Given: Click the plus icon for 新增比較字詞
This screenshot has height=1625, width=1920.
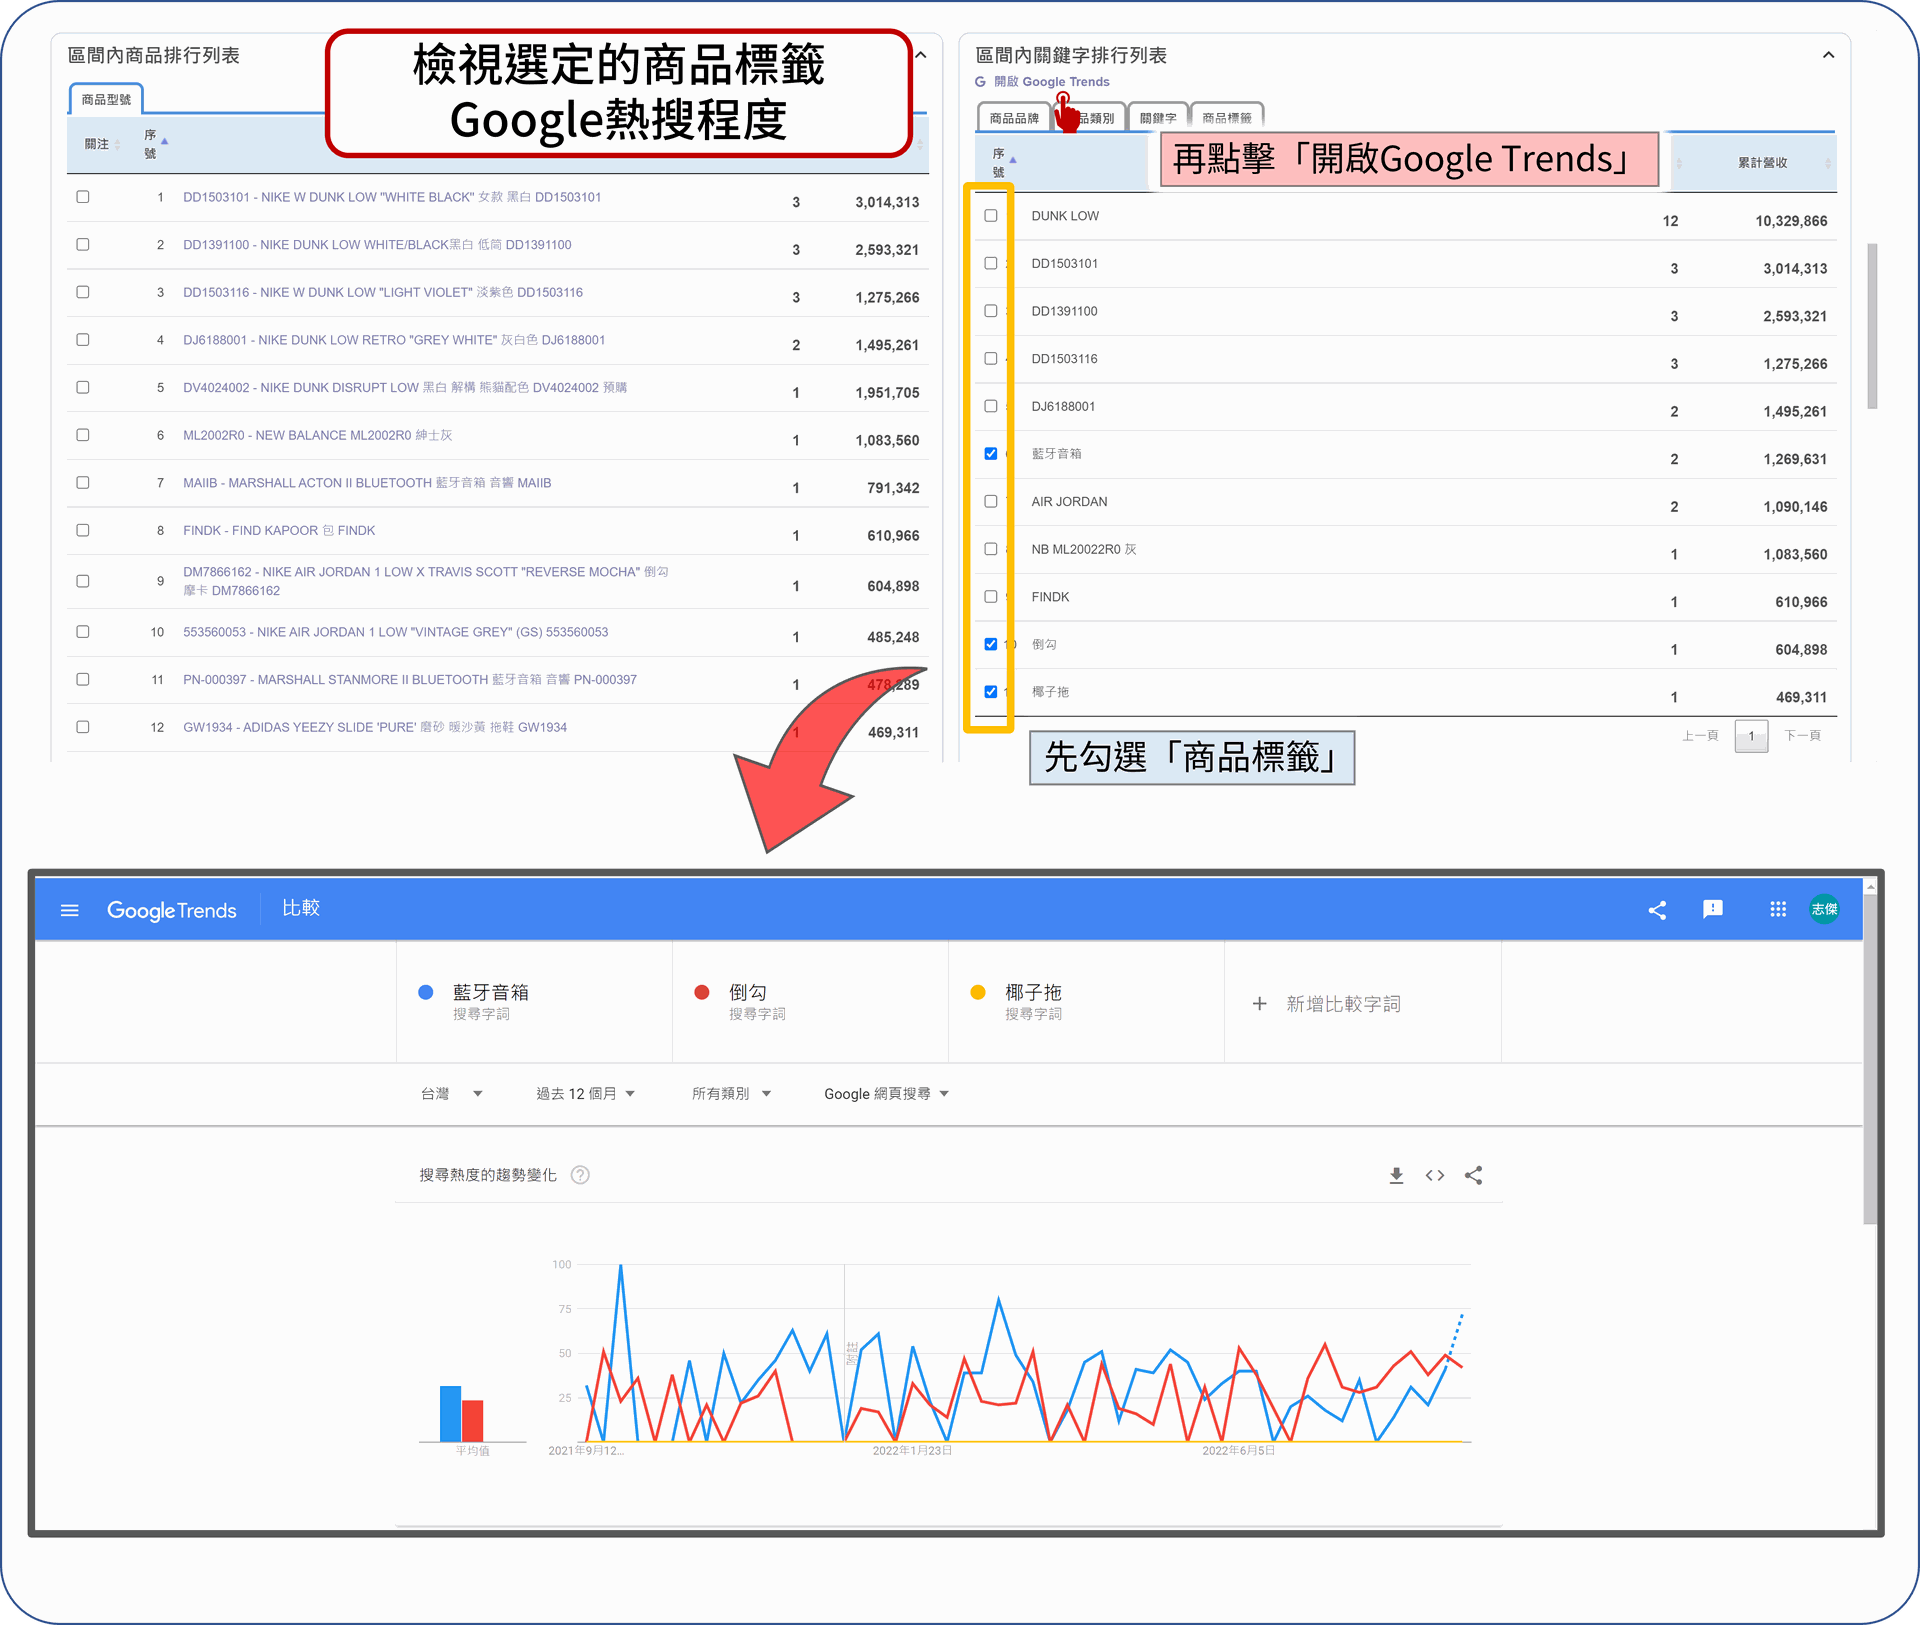Looking at the screenshot, I should tap(1259, 1003).
